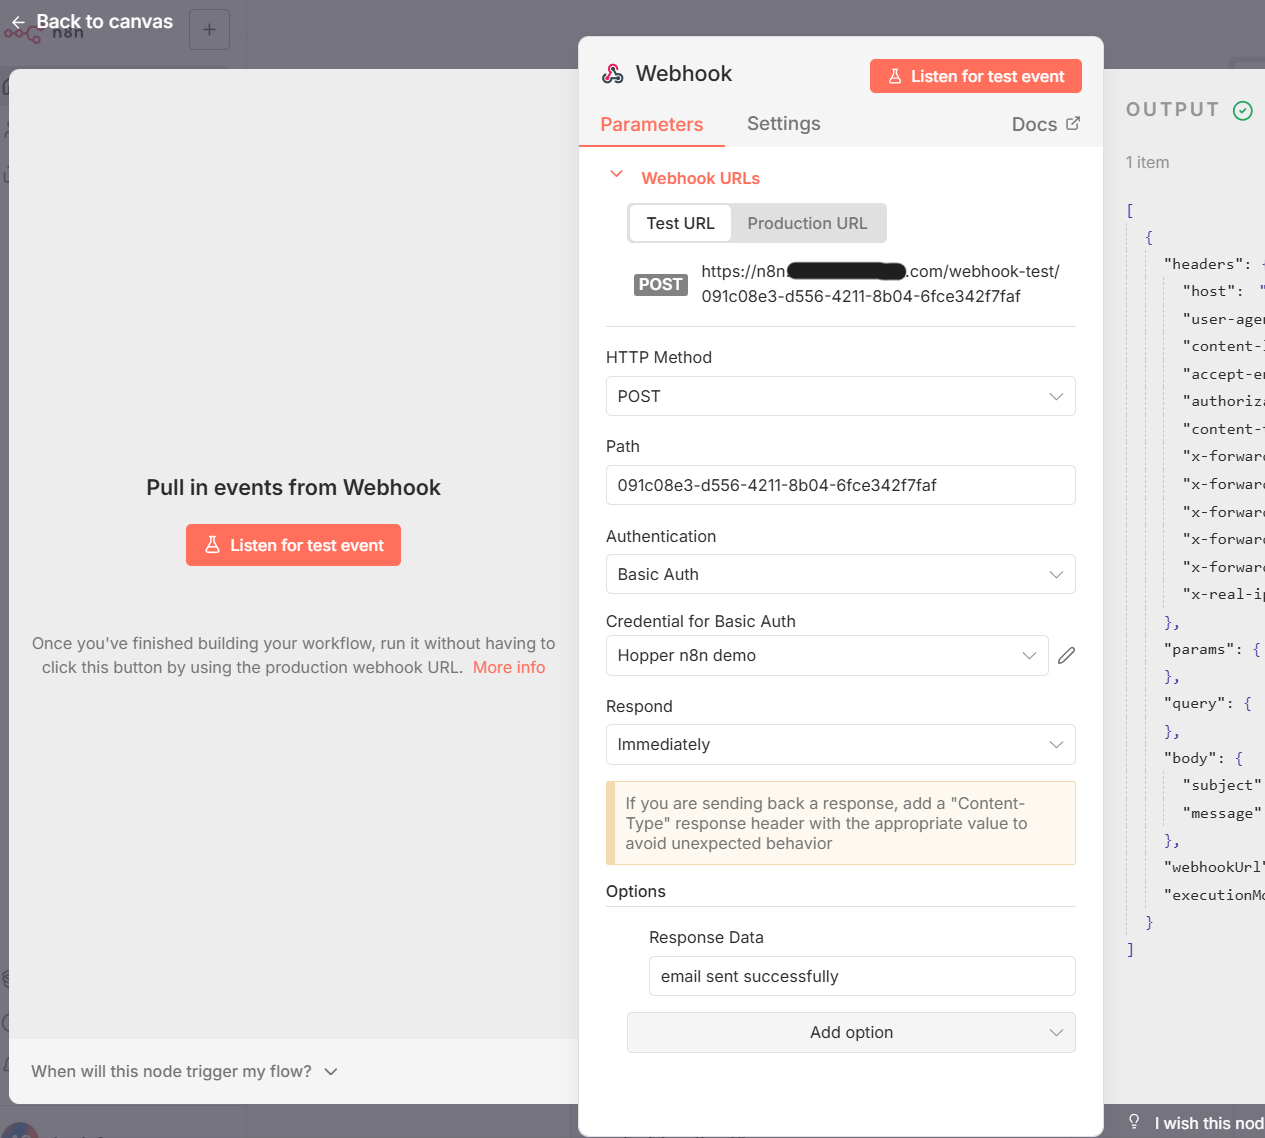Select the Parameters tab
The height and width of the screenshot is (1138, 1265).
coord(651,123)
